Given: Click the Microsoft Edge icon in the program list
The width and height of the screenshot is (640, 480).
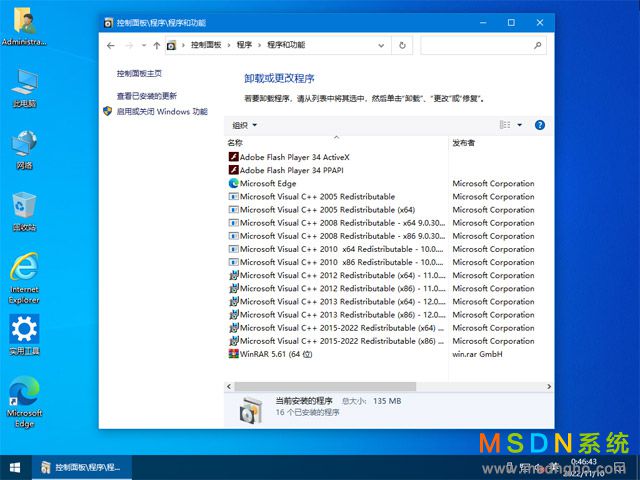Looking at the screenshot, I should [233, 183].
